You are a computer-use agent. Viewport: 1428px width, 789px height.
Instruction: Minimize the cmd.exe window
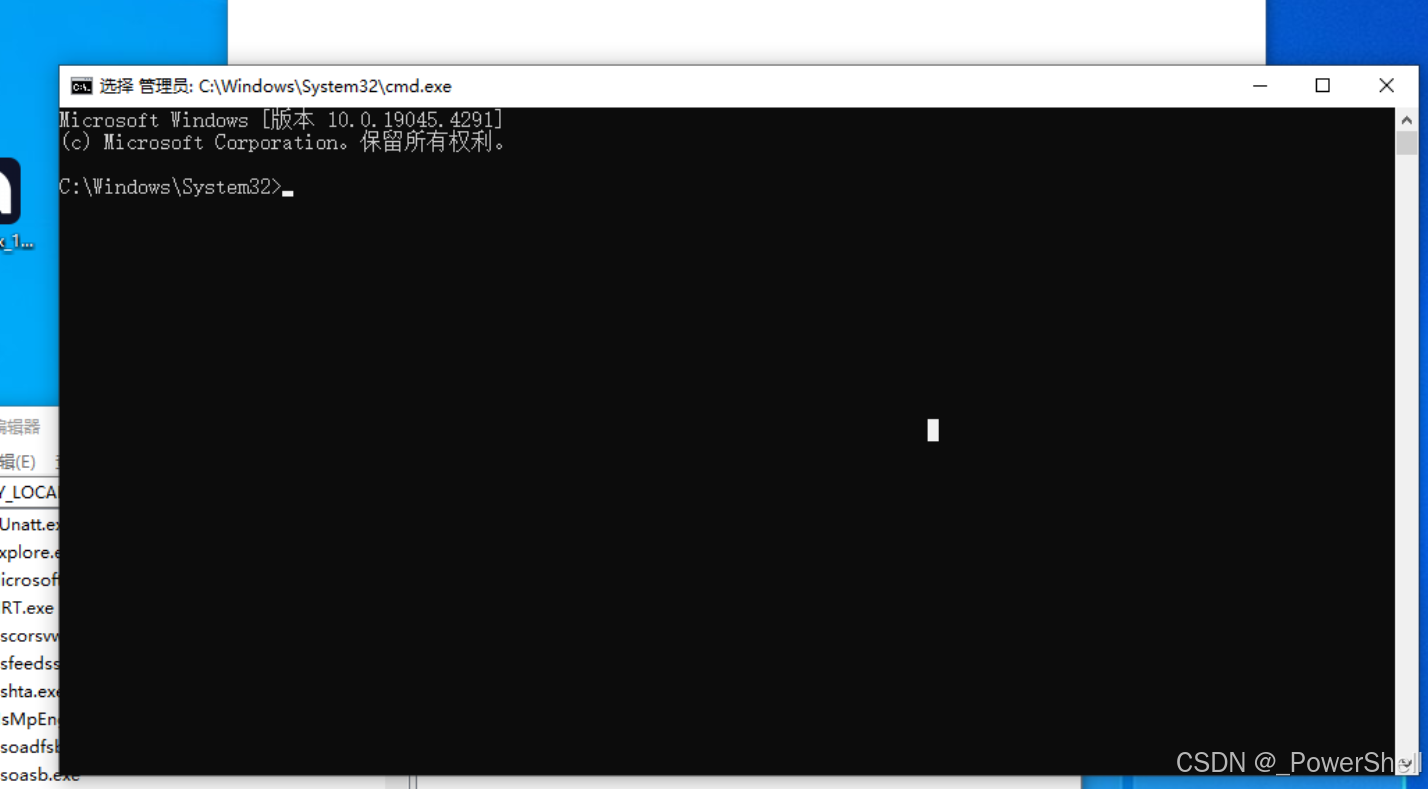[1260, 86]
